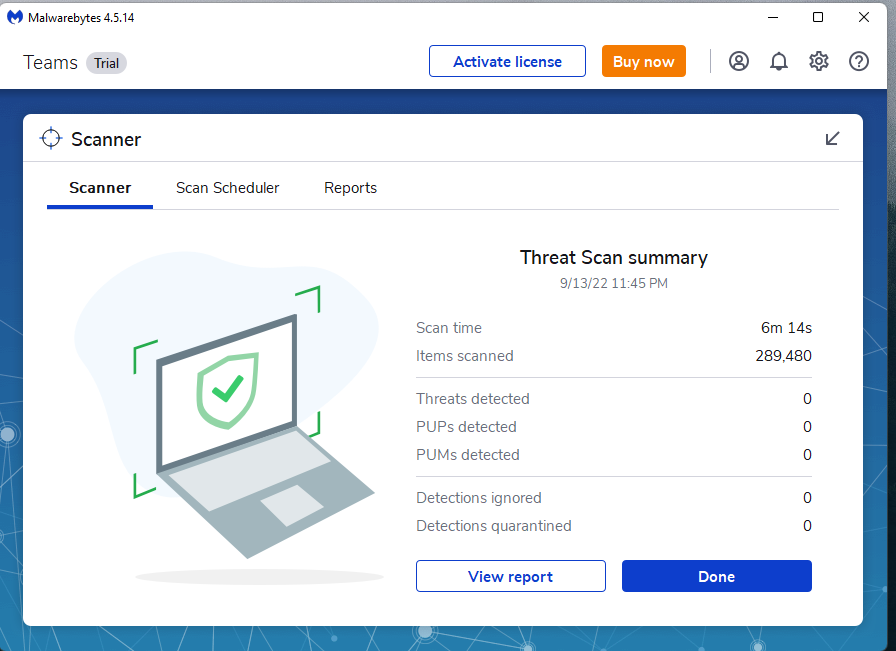This screenshot has height=651, width=896.
Task: Maximize the Malwarebytes window
Action: [x=818, y=18]
